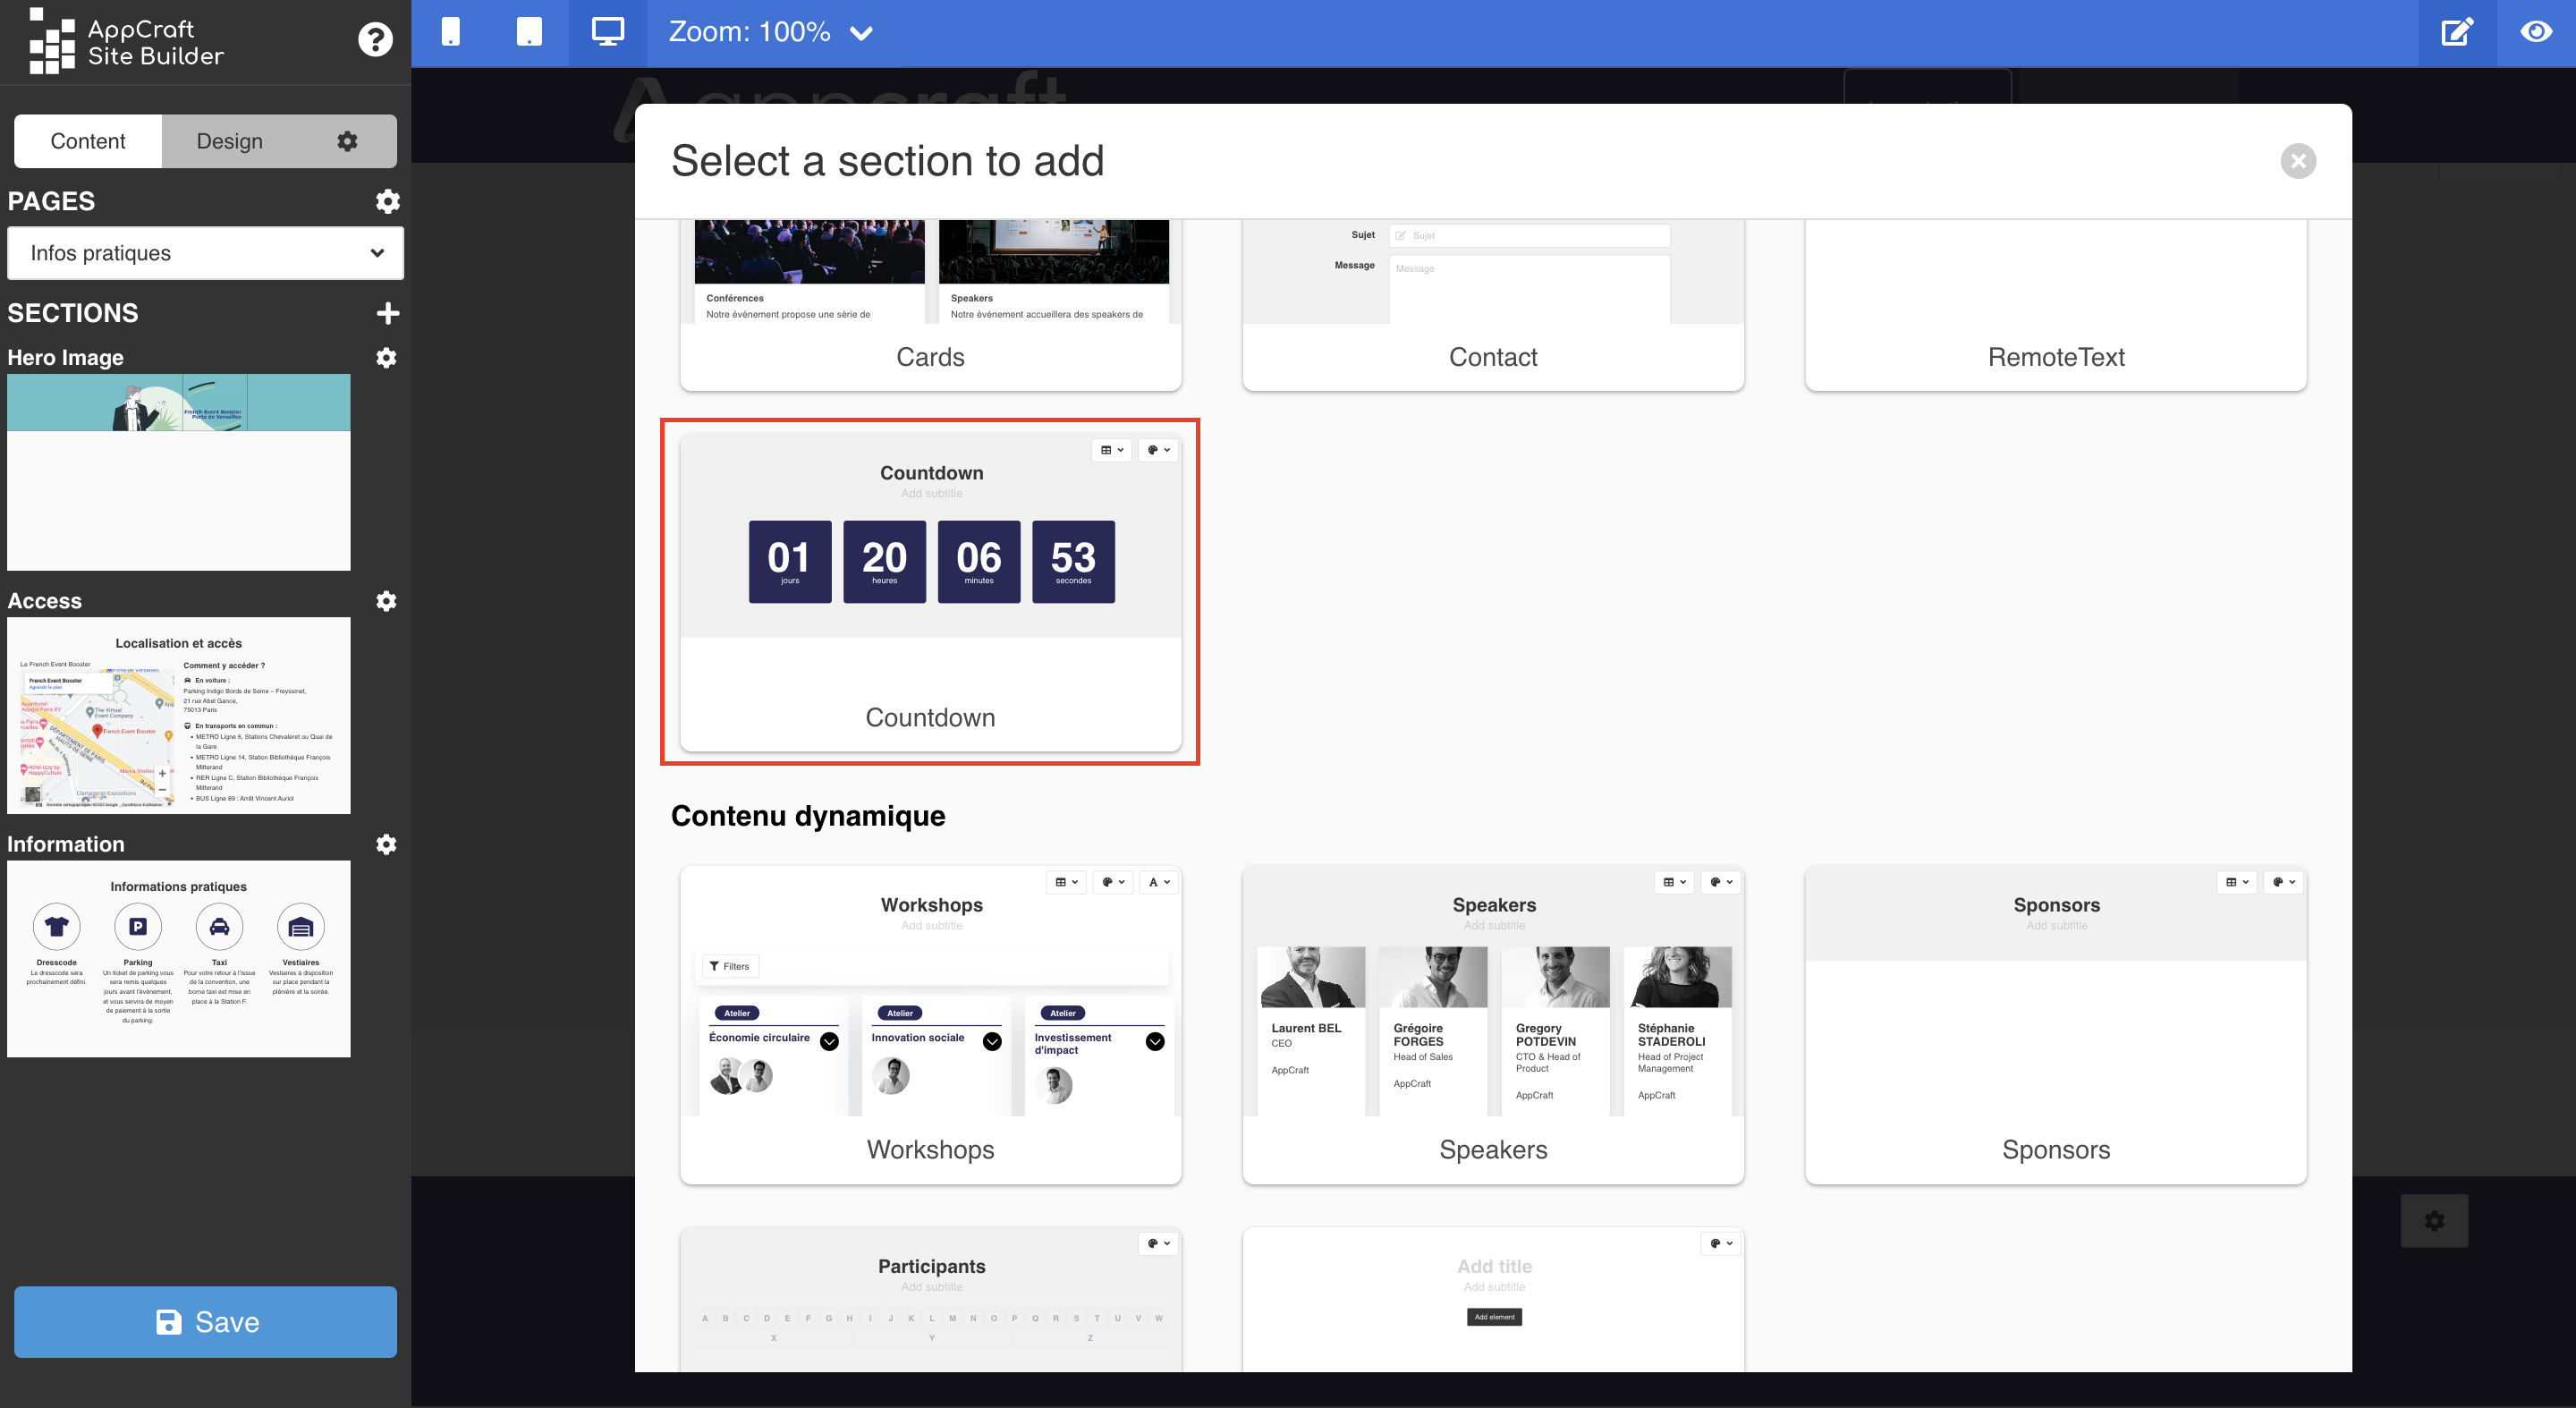Click the edit pencil icon top right
Image resolution: width=2576 pixels, height=1408 pixels.
point(2456,31)
